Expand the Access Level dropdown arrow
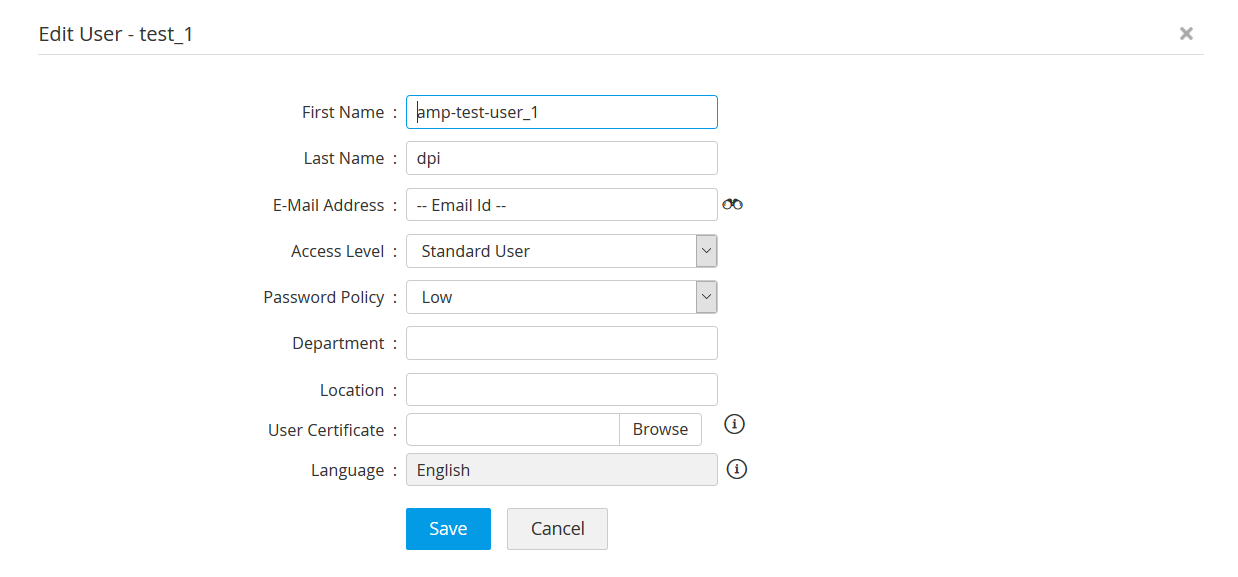The height and width of the screenshot is (577, 1238). (706, 251)
